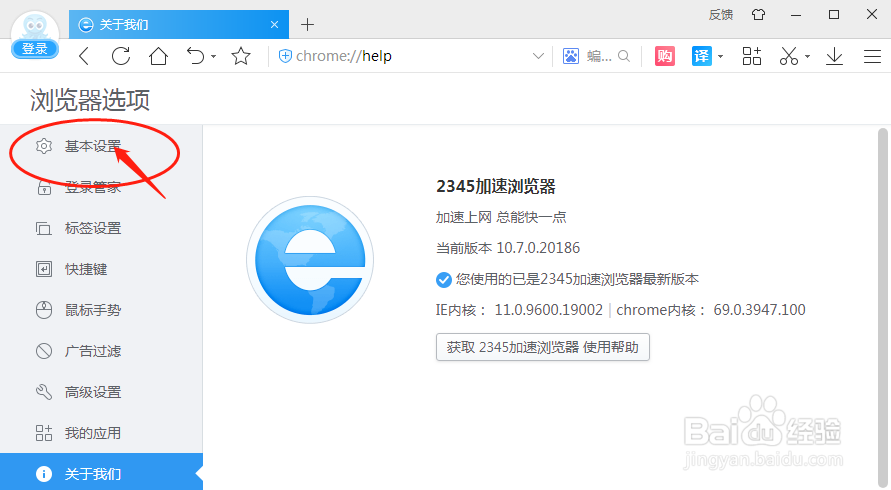Click the Baidu paw search engine icon
This screenshot has width=891, height=490.
(x=571, y=56)
